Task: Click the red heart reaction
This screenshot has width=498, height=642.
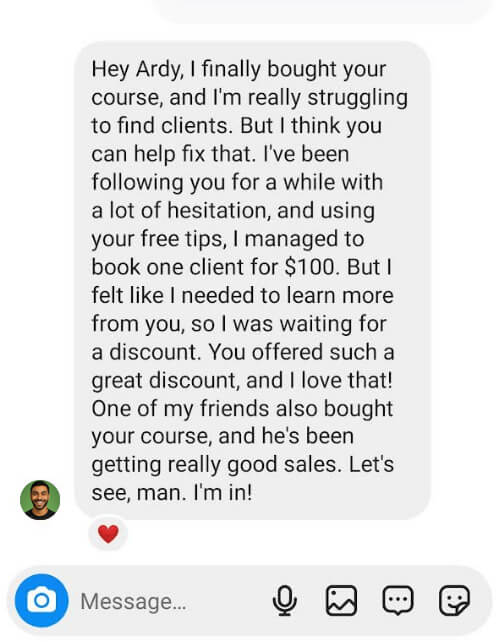Action: tap(108, 534)
